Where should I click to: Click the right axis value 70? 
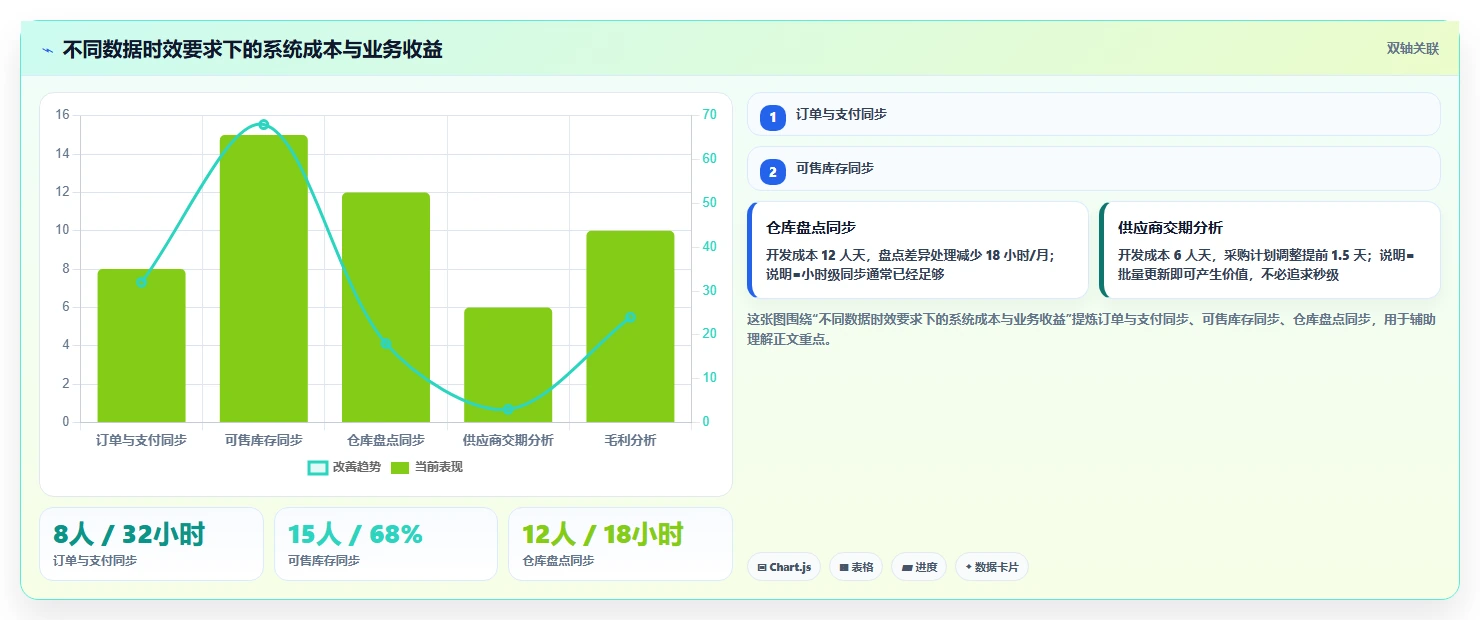[709, 115]
